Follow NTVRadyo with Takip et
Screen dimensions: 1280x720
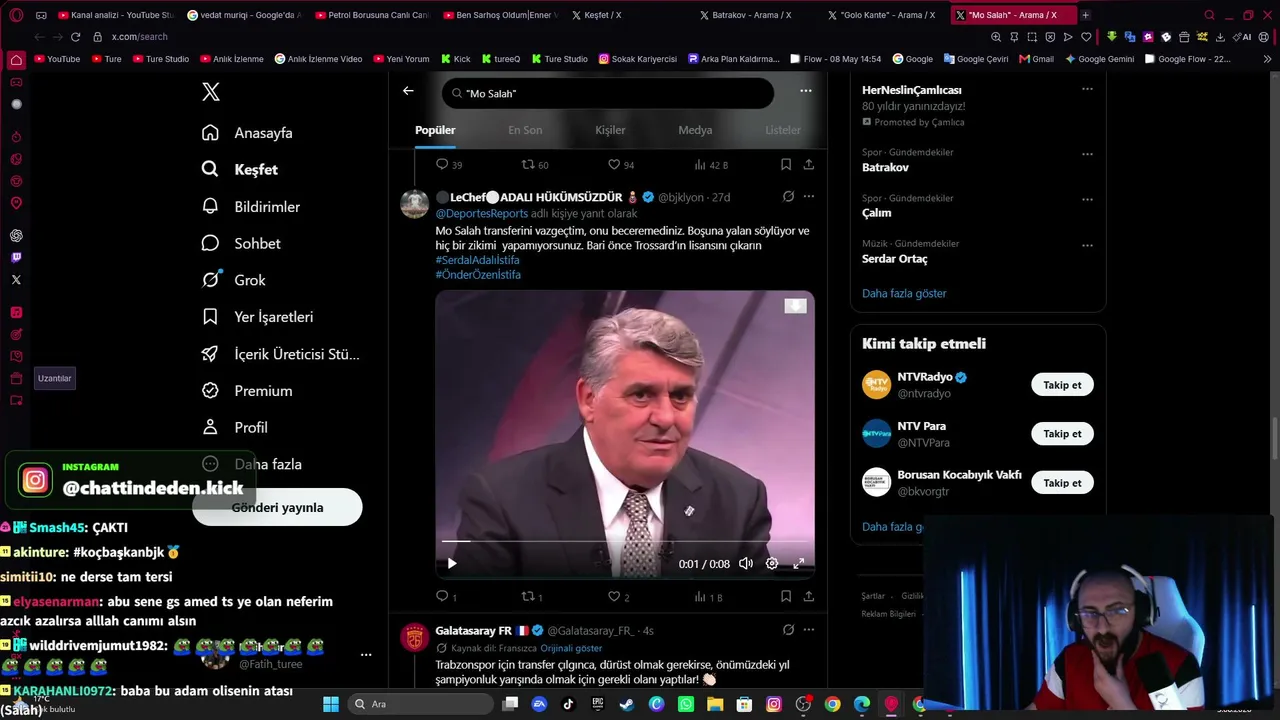[x=1062, y=385]
